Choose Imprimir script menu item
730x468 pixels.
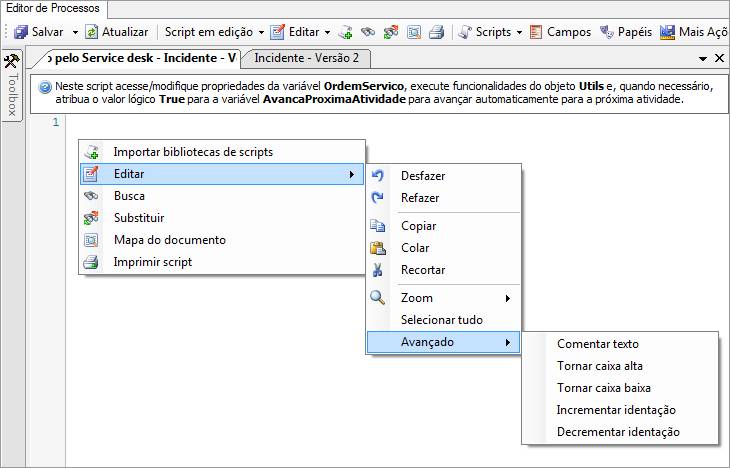click(x=222, y=262)
